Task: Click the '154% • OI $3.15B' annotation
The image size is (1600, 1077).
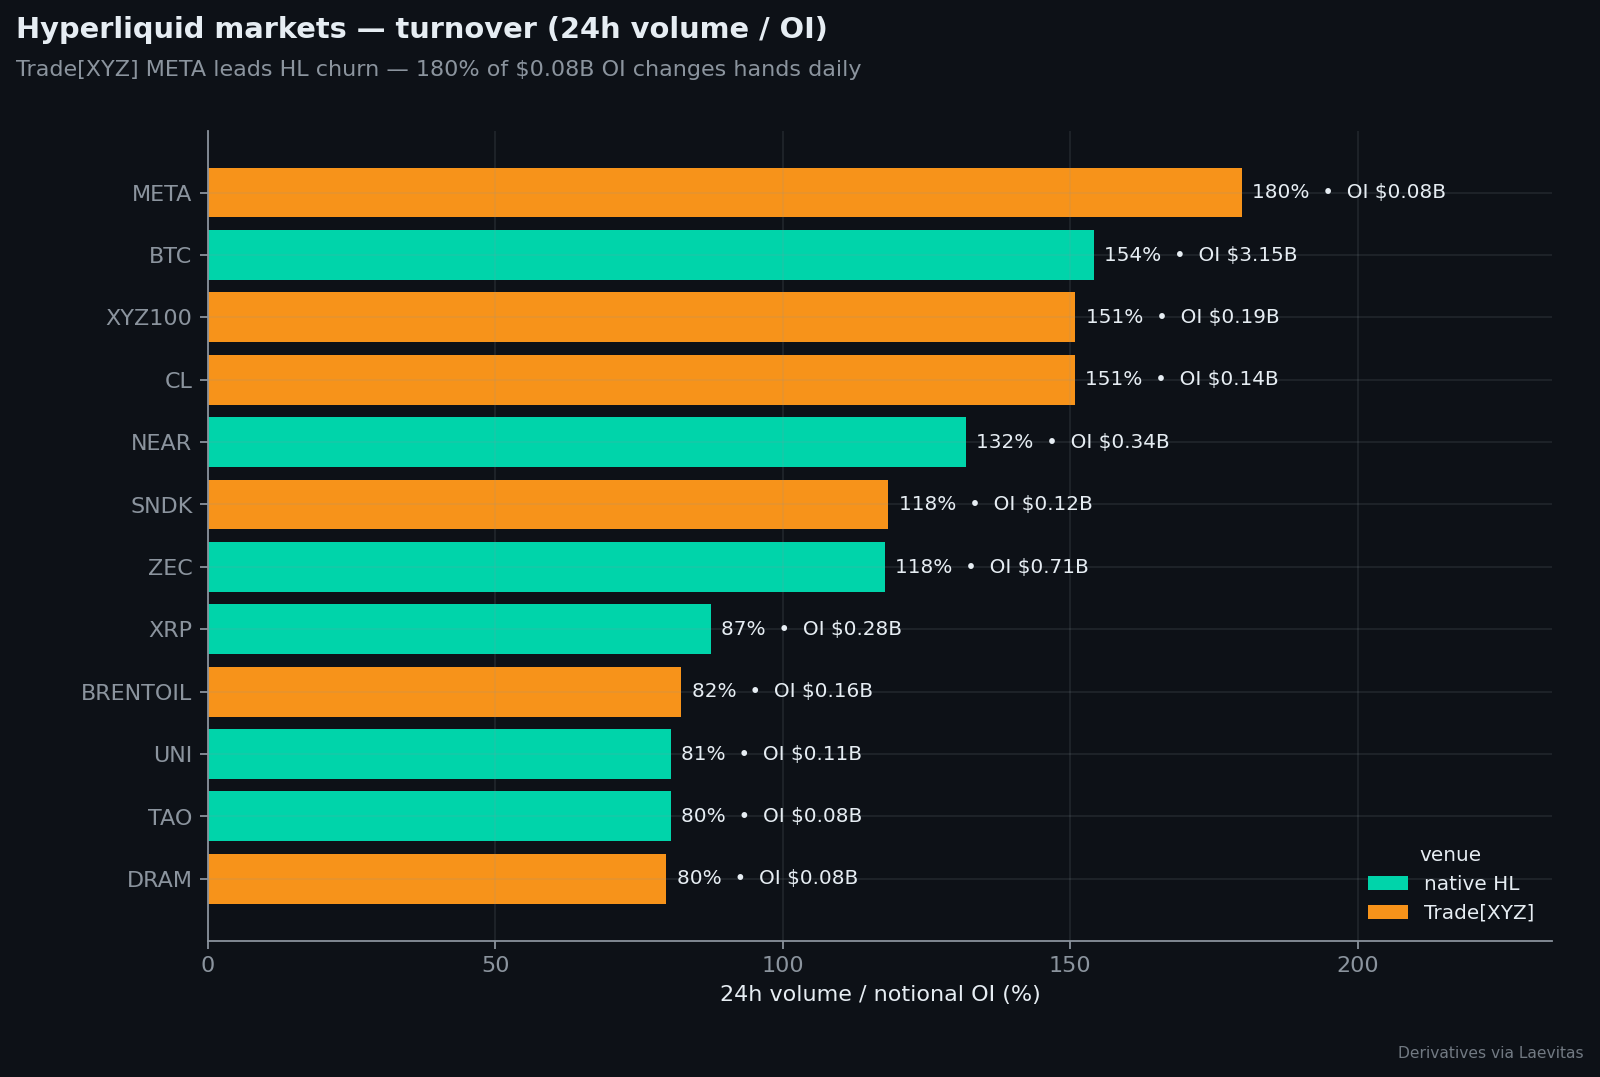Action: tap(1200, 255)
